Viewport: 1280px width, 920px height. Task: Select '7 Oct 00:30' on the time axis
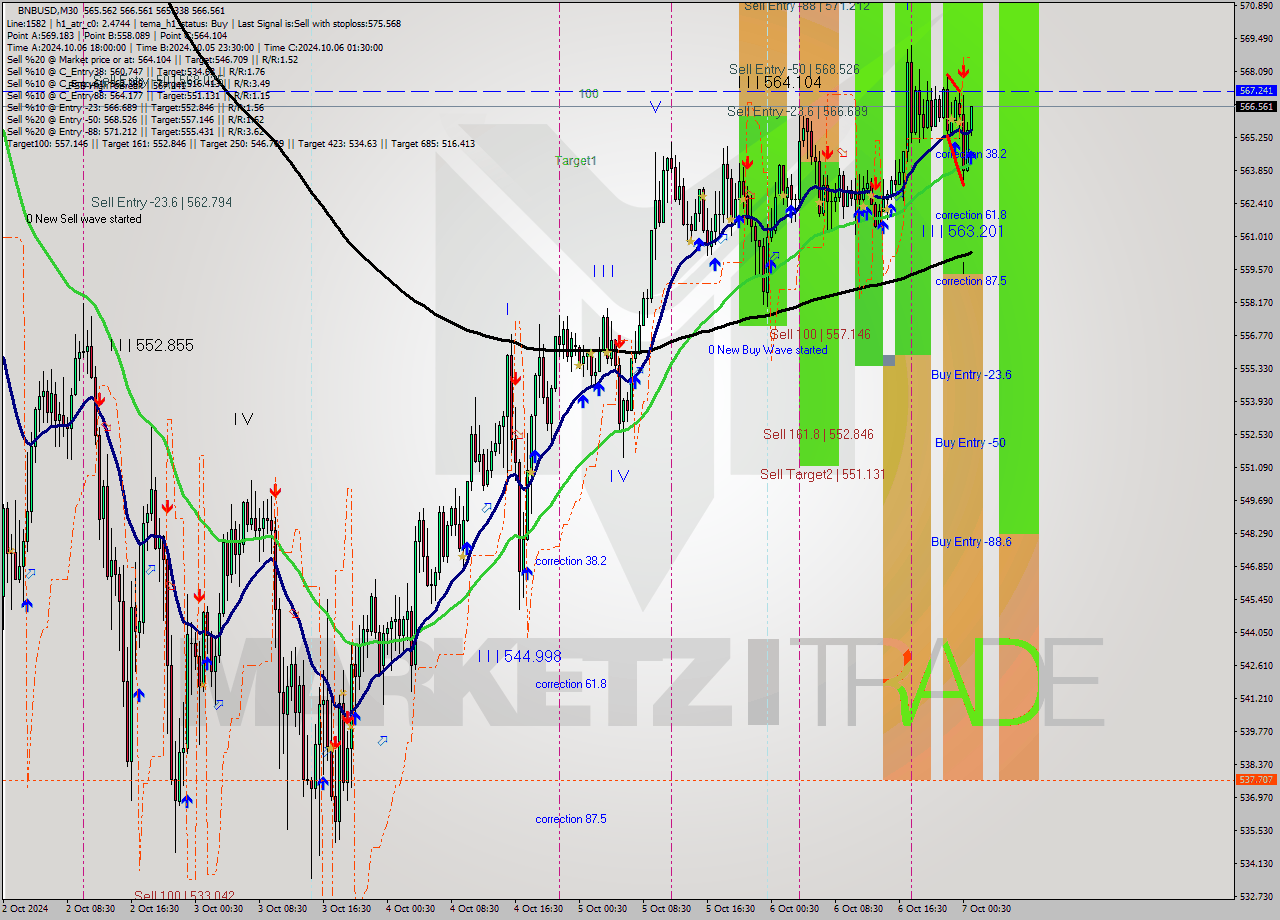(x=987, y=909)
